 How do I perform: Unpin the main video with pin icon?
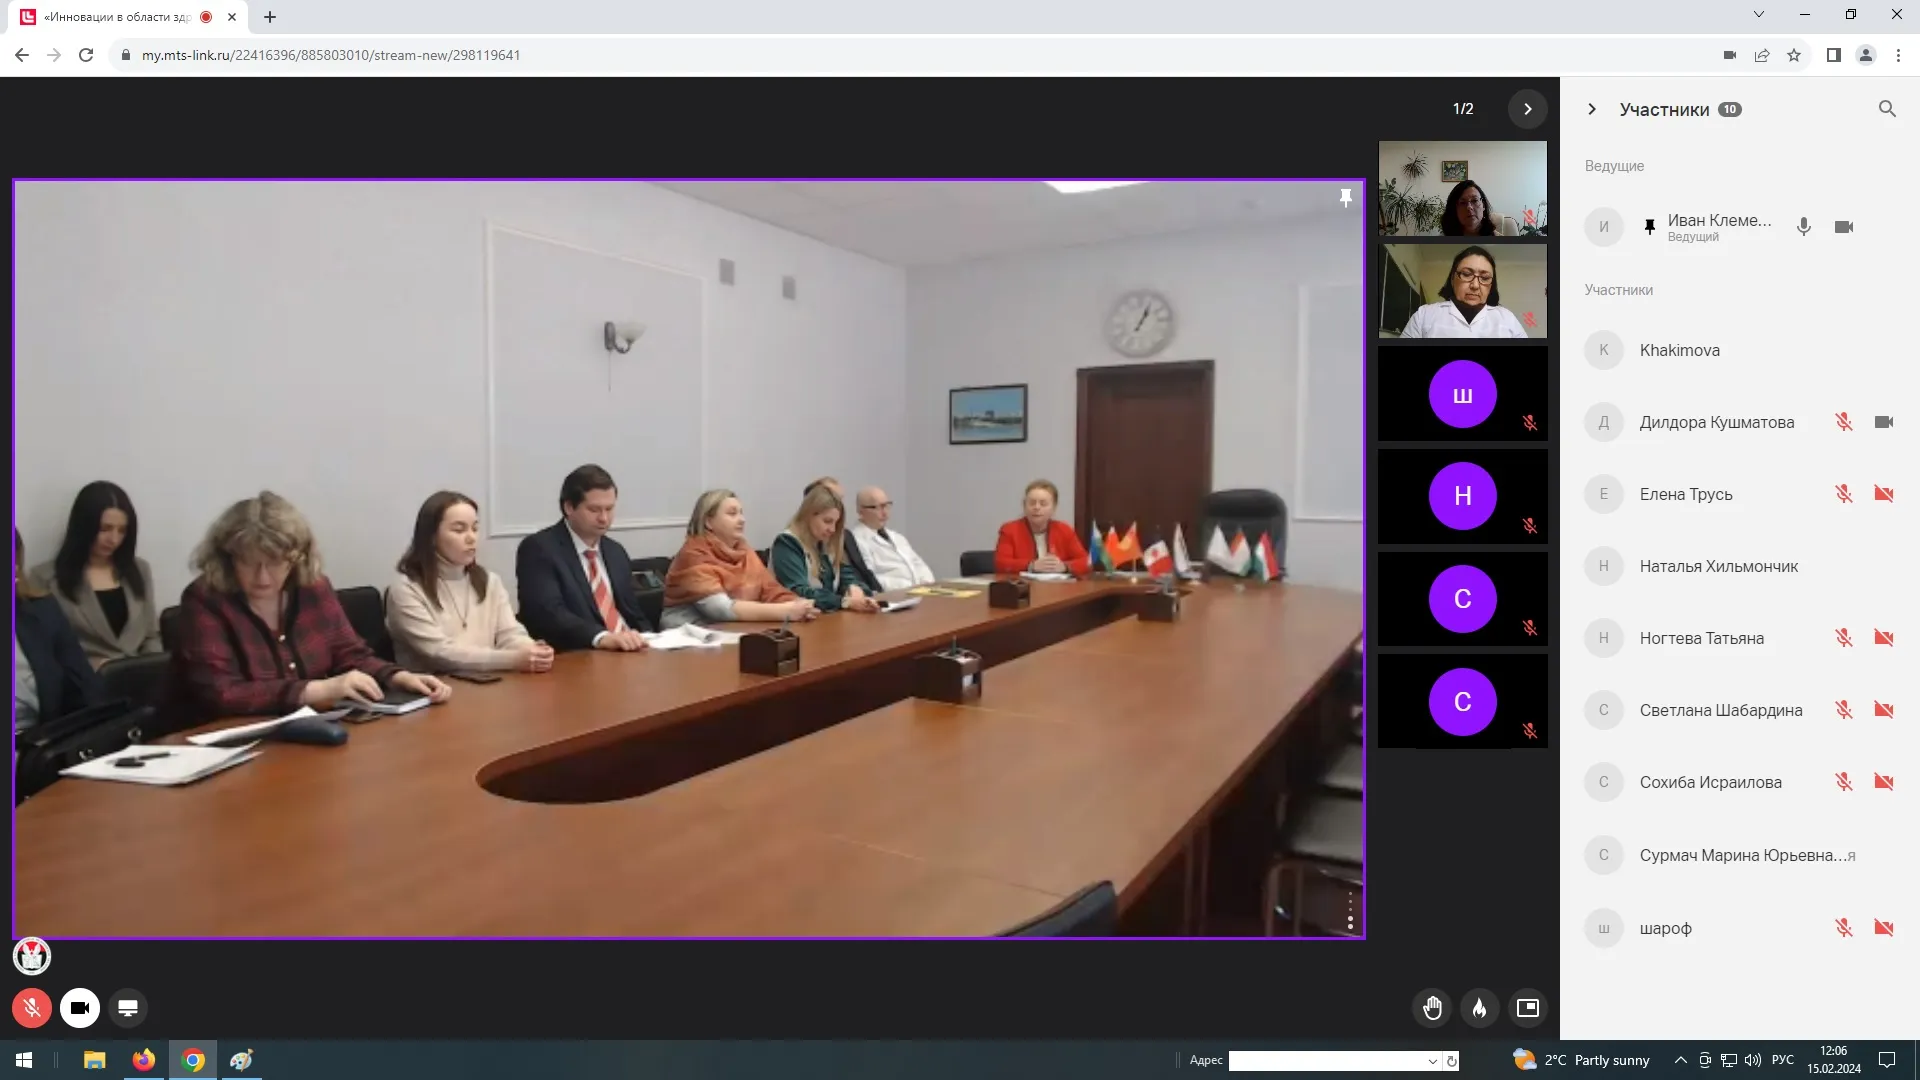1346,198
